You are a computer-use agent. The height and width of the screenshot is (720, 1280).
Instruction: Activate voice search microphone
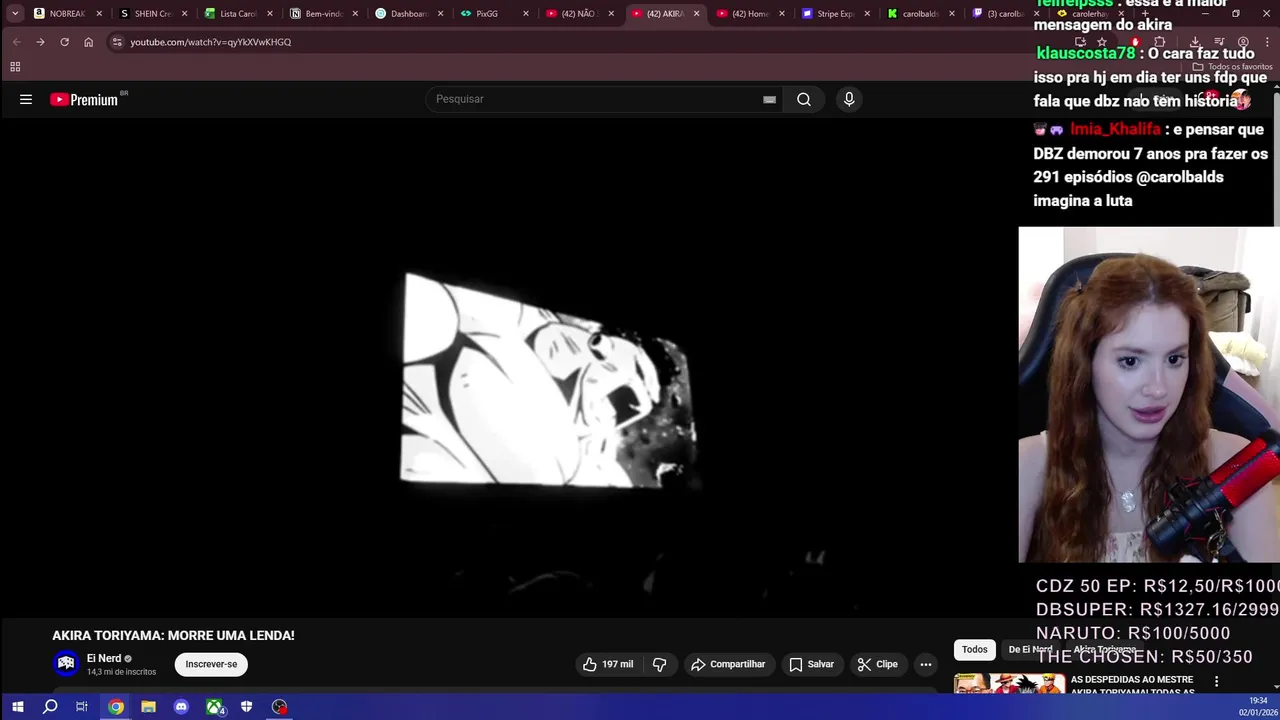pyautogui.click(x=849, y=99)
